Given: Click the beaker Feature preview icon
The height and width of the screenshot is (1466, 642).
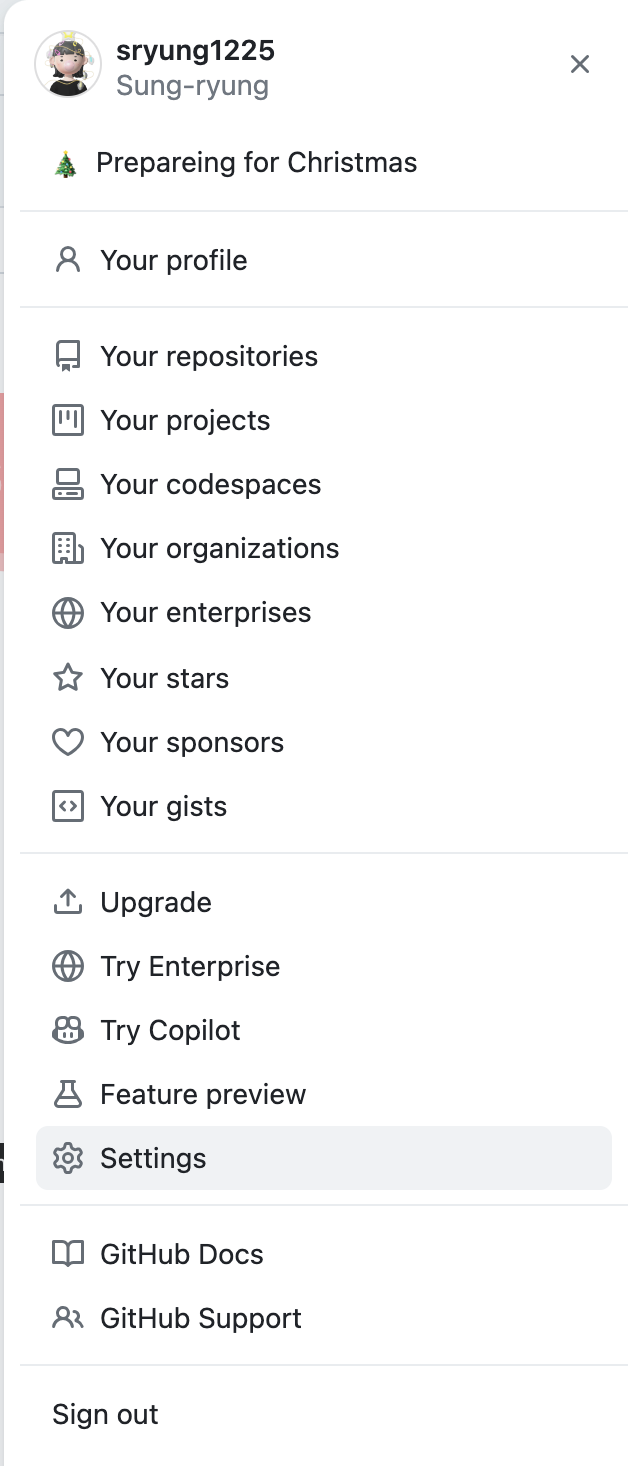Looking at the screenshot, I should click(x=67, y=1095).
